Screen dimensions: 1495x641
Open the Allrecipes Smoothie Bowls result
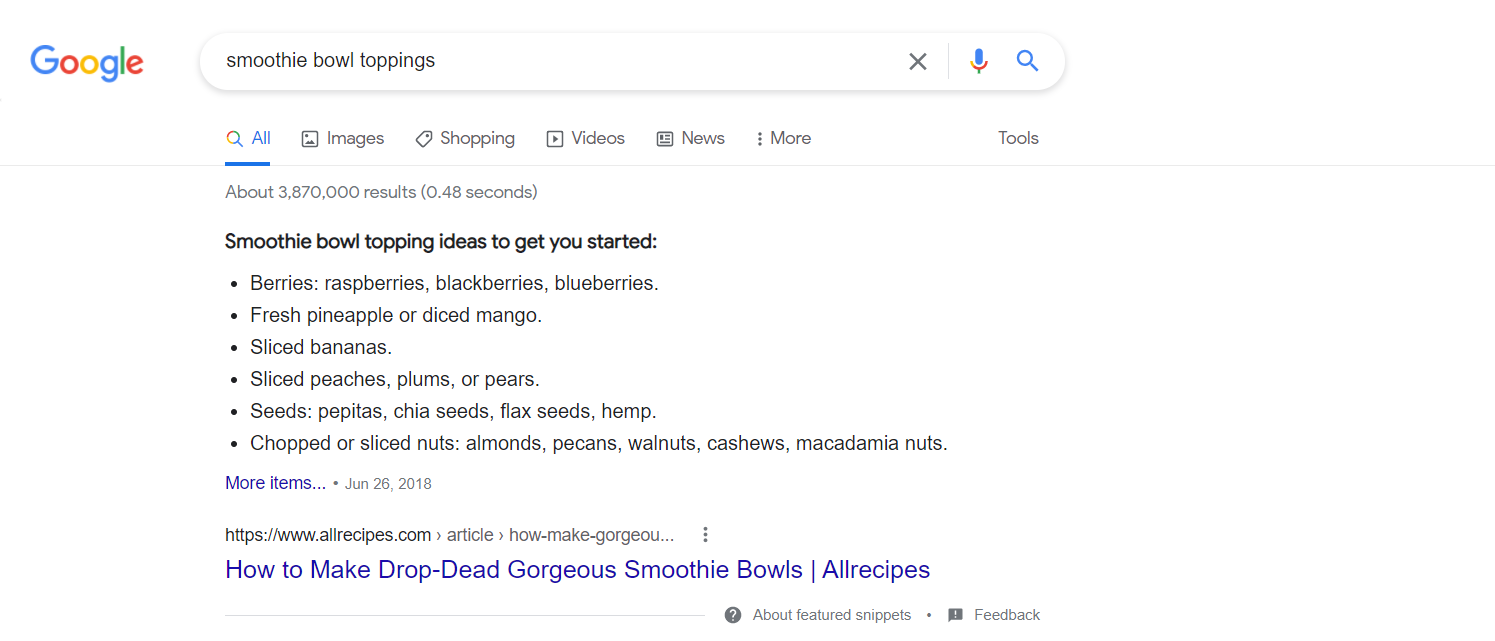point(577,570)
